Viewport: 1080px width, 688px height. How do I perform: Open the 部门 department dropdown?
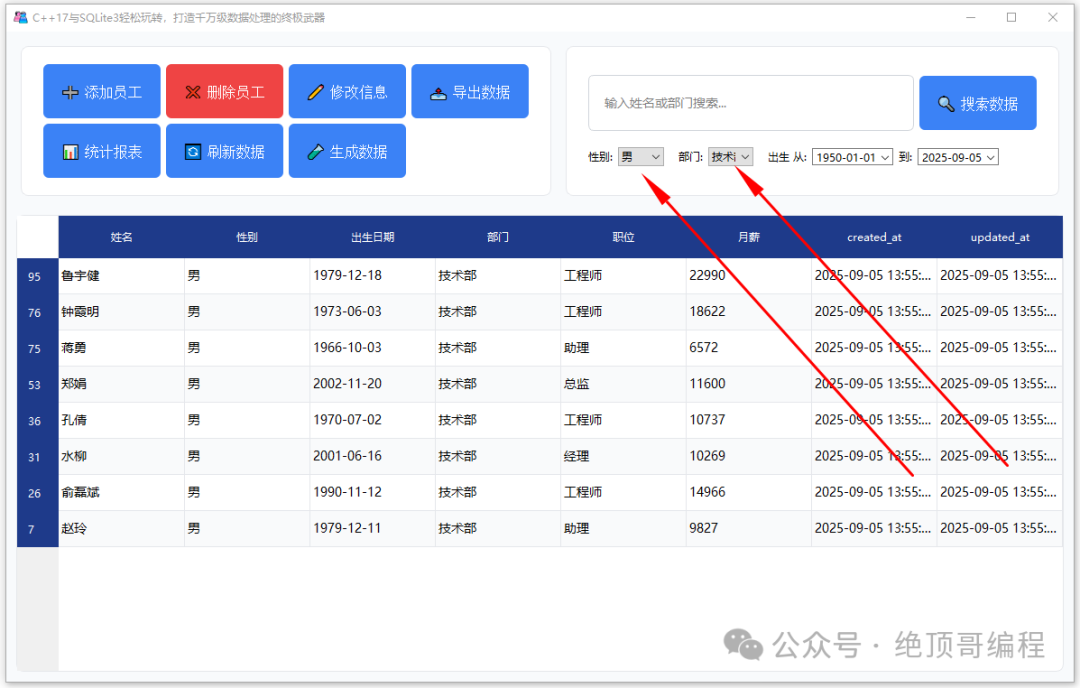coord(730,157)
